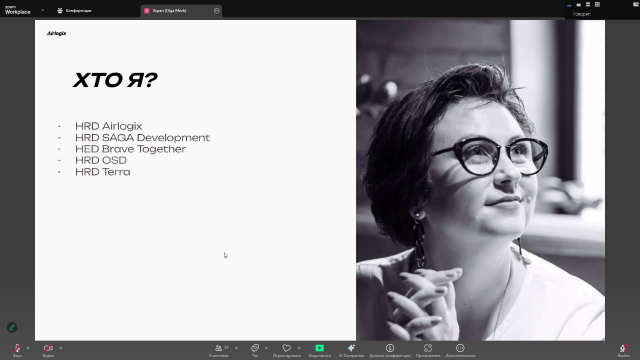Click the ХТО Я? slide heading
640x360 pixels.
[115, 80]
